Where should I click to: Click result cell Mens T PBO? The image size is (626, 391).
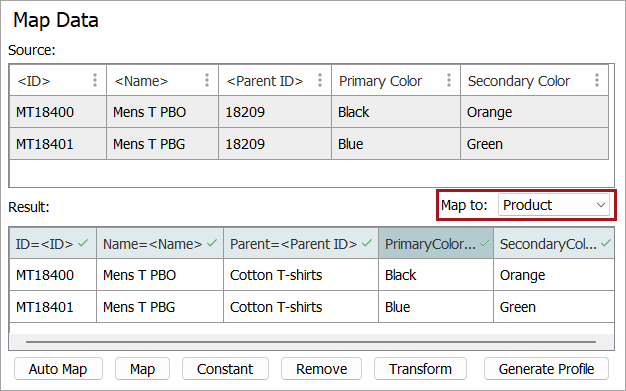point(160,275)
